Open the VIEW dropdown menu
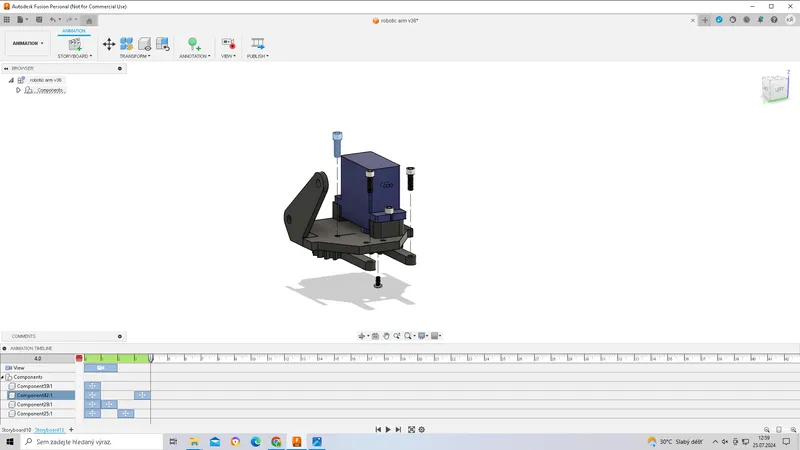 coord(229,56)
